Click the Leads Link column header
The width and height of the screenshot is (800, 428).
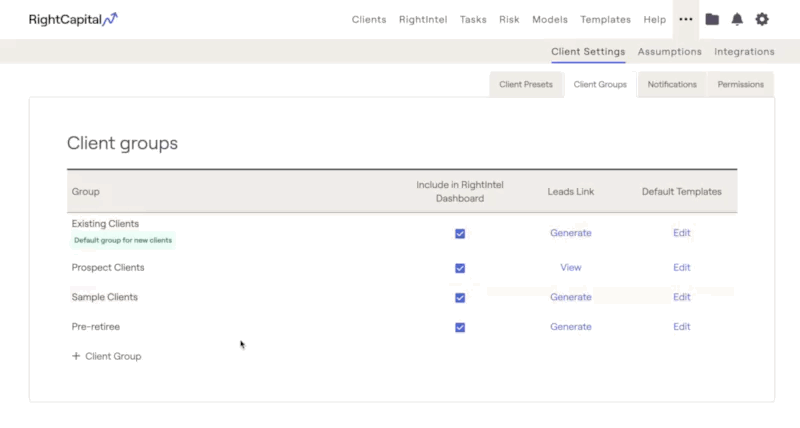click(570, 192)
